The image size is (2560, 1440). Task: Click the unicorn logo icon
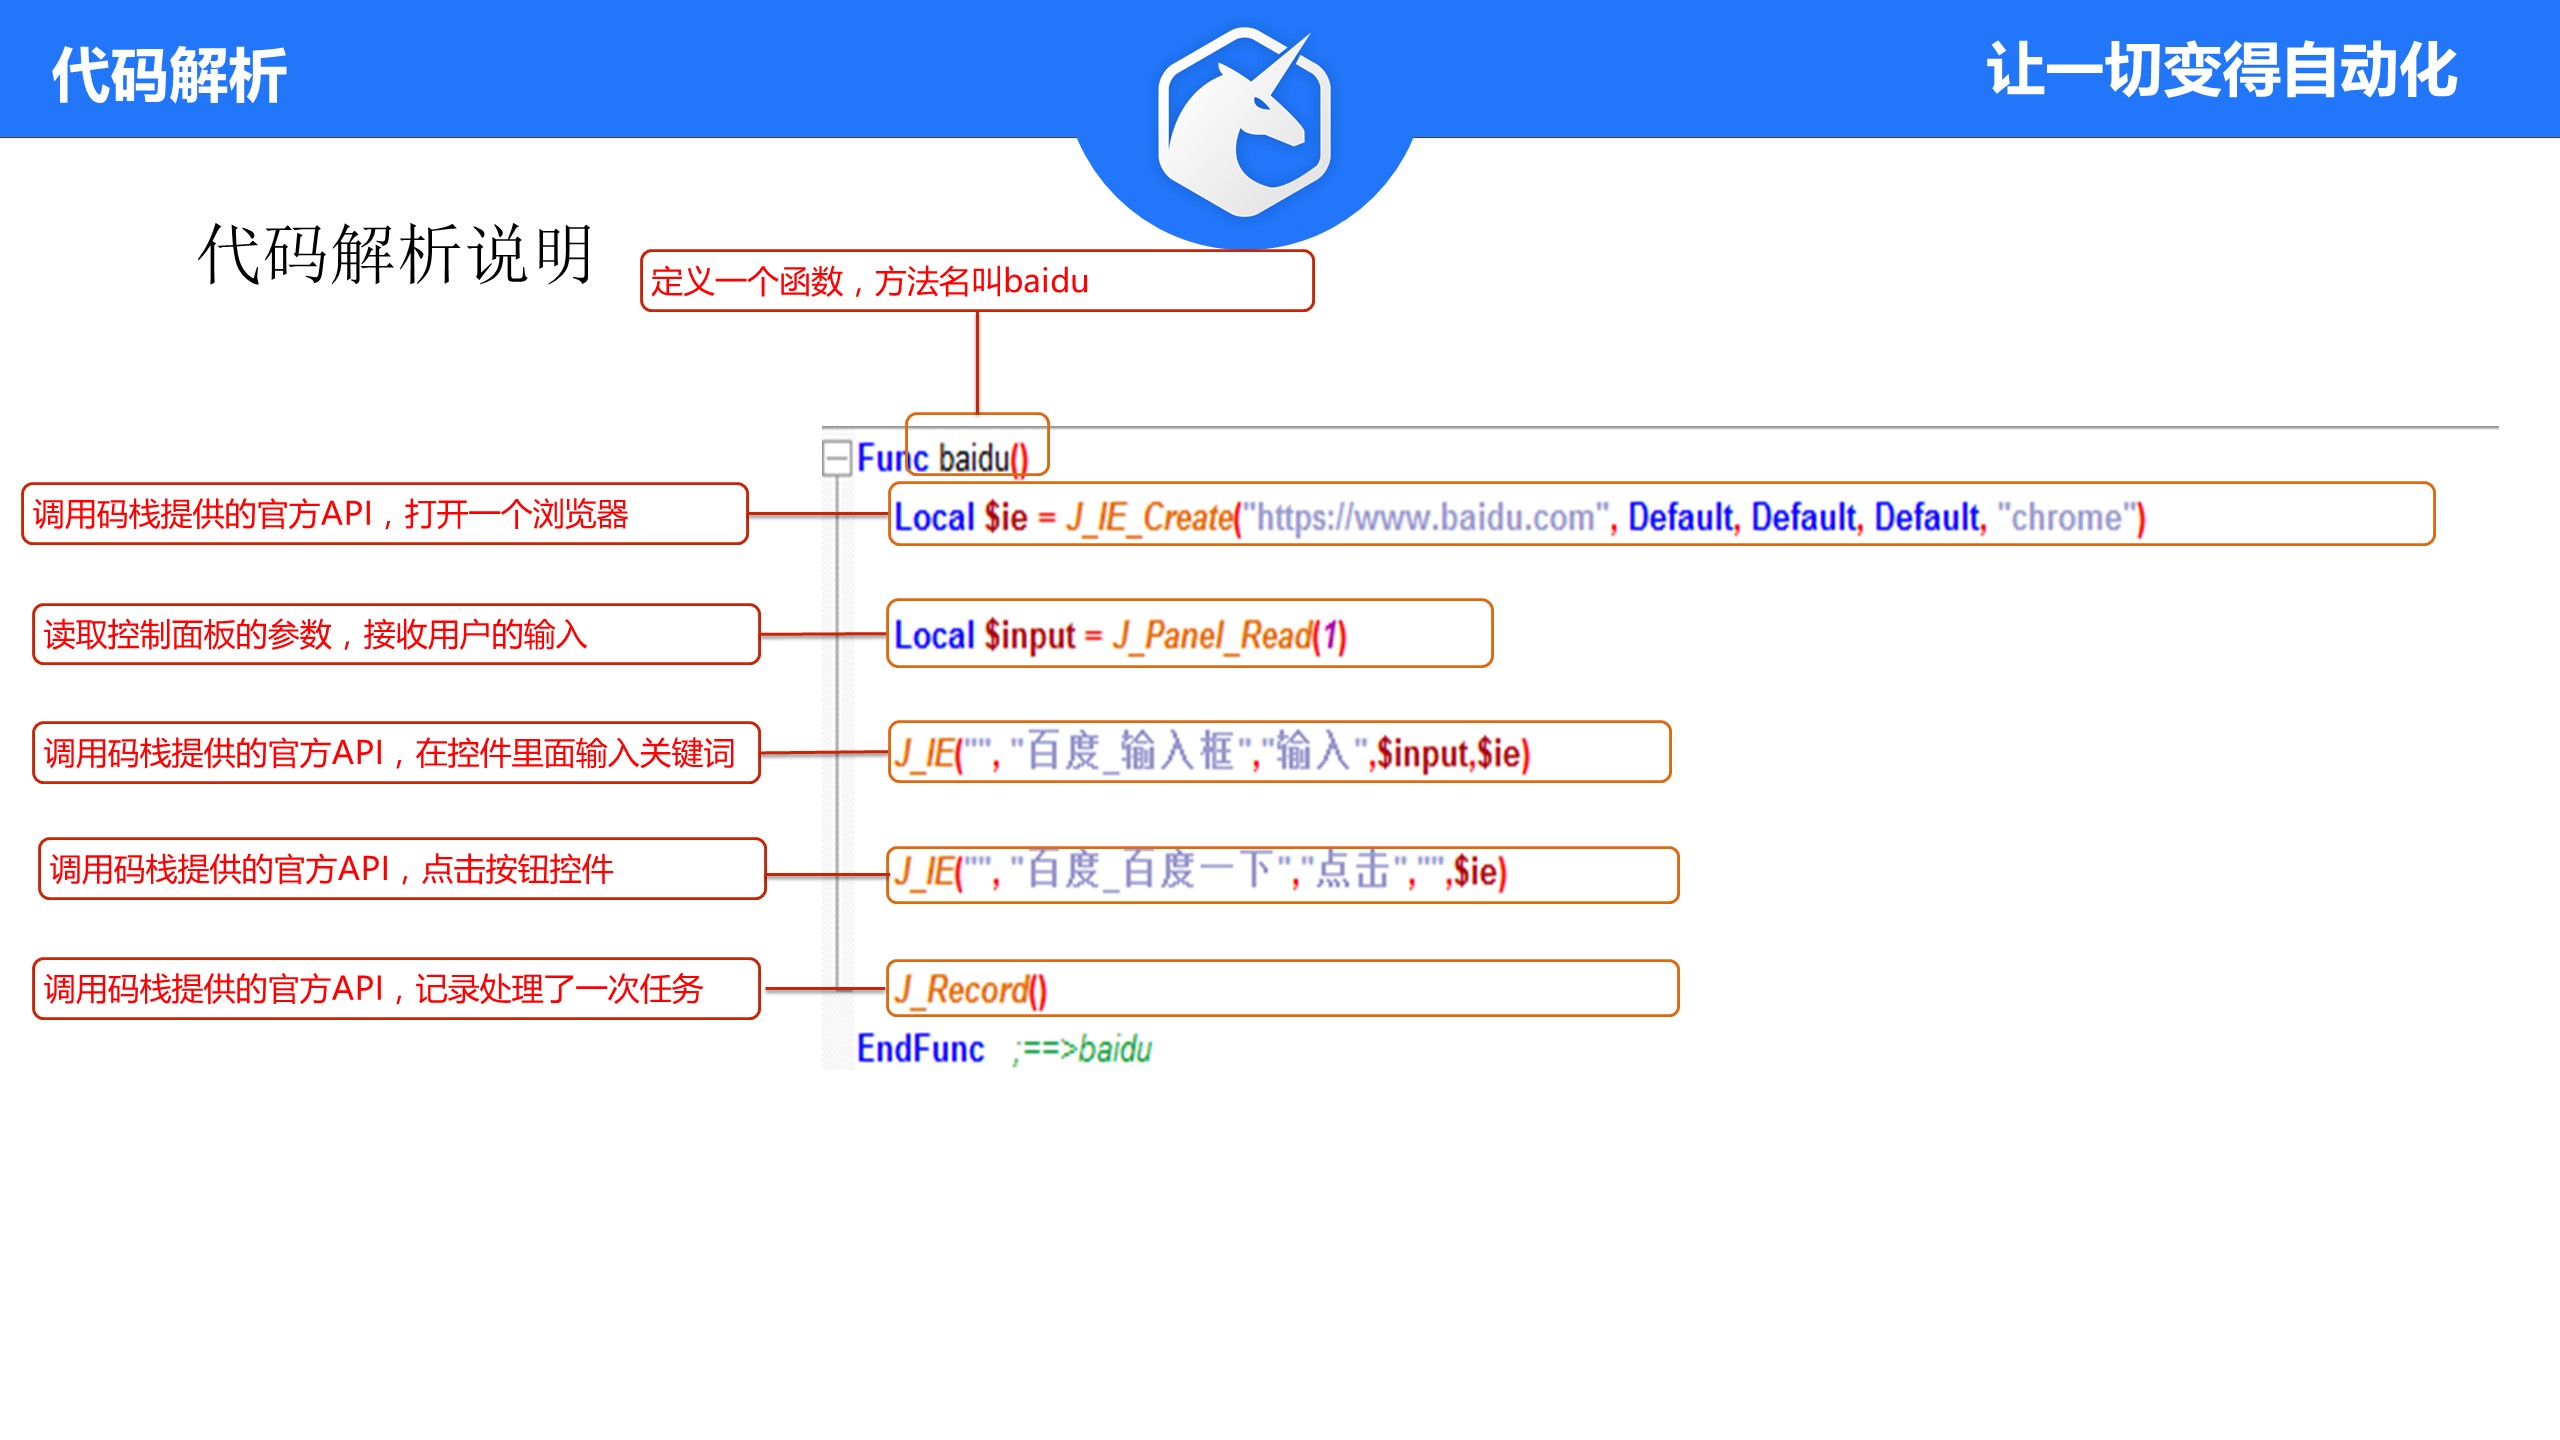(1244, 122)
